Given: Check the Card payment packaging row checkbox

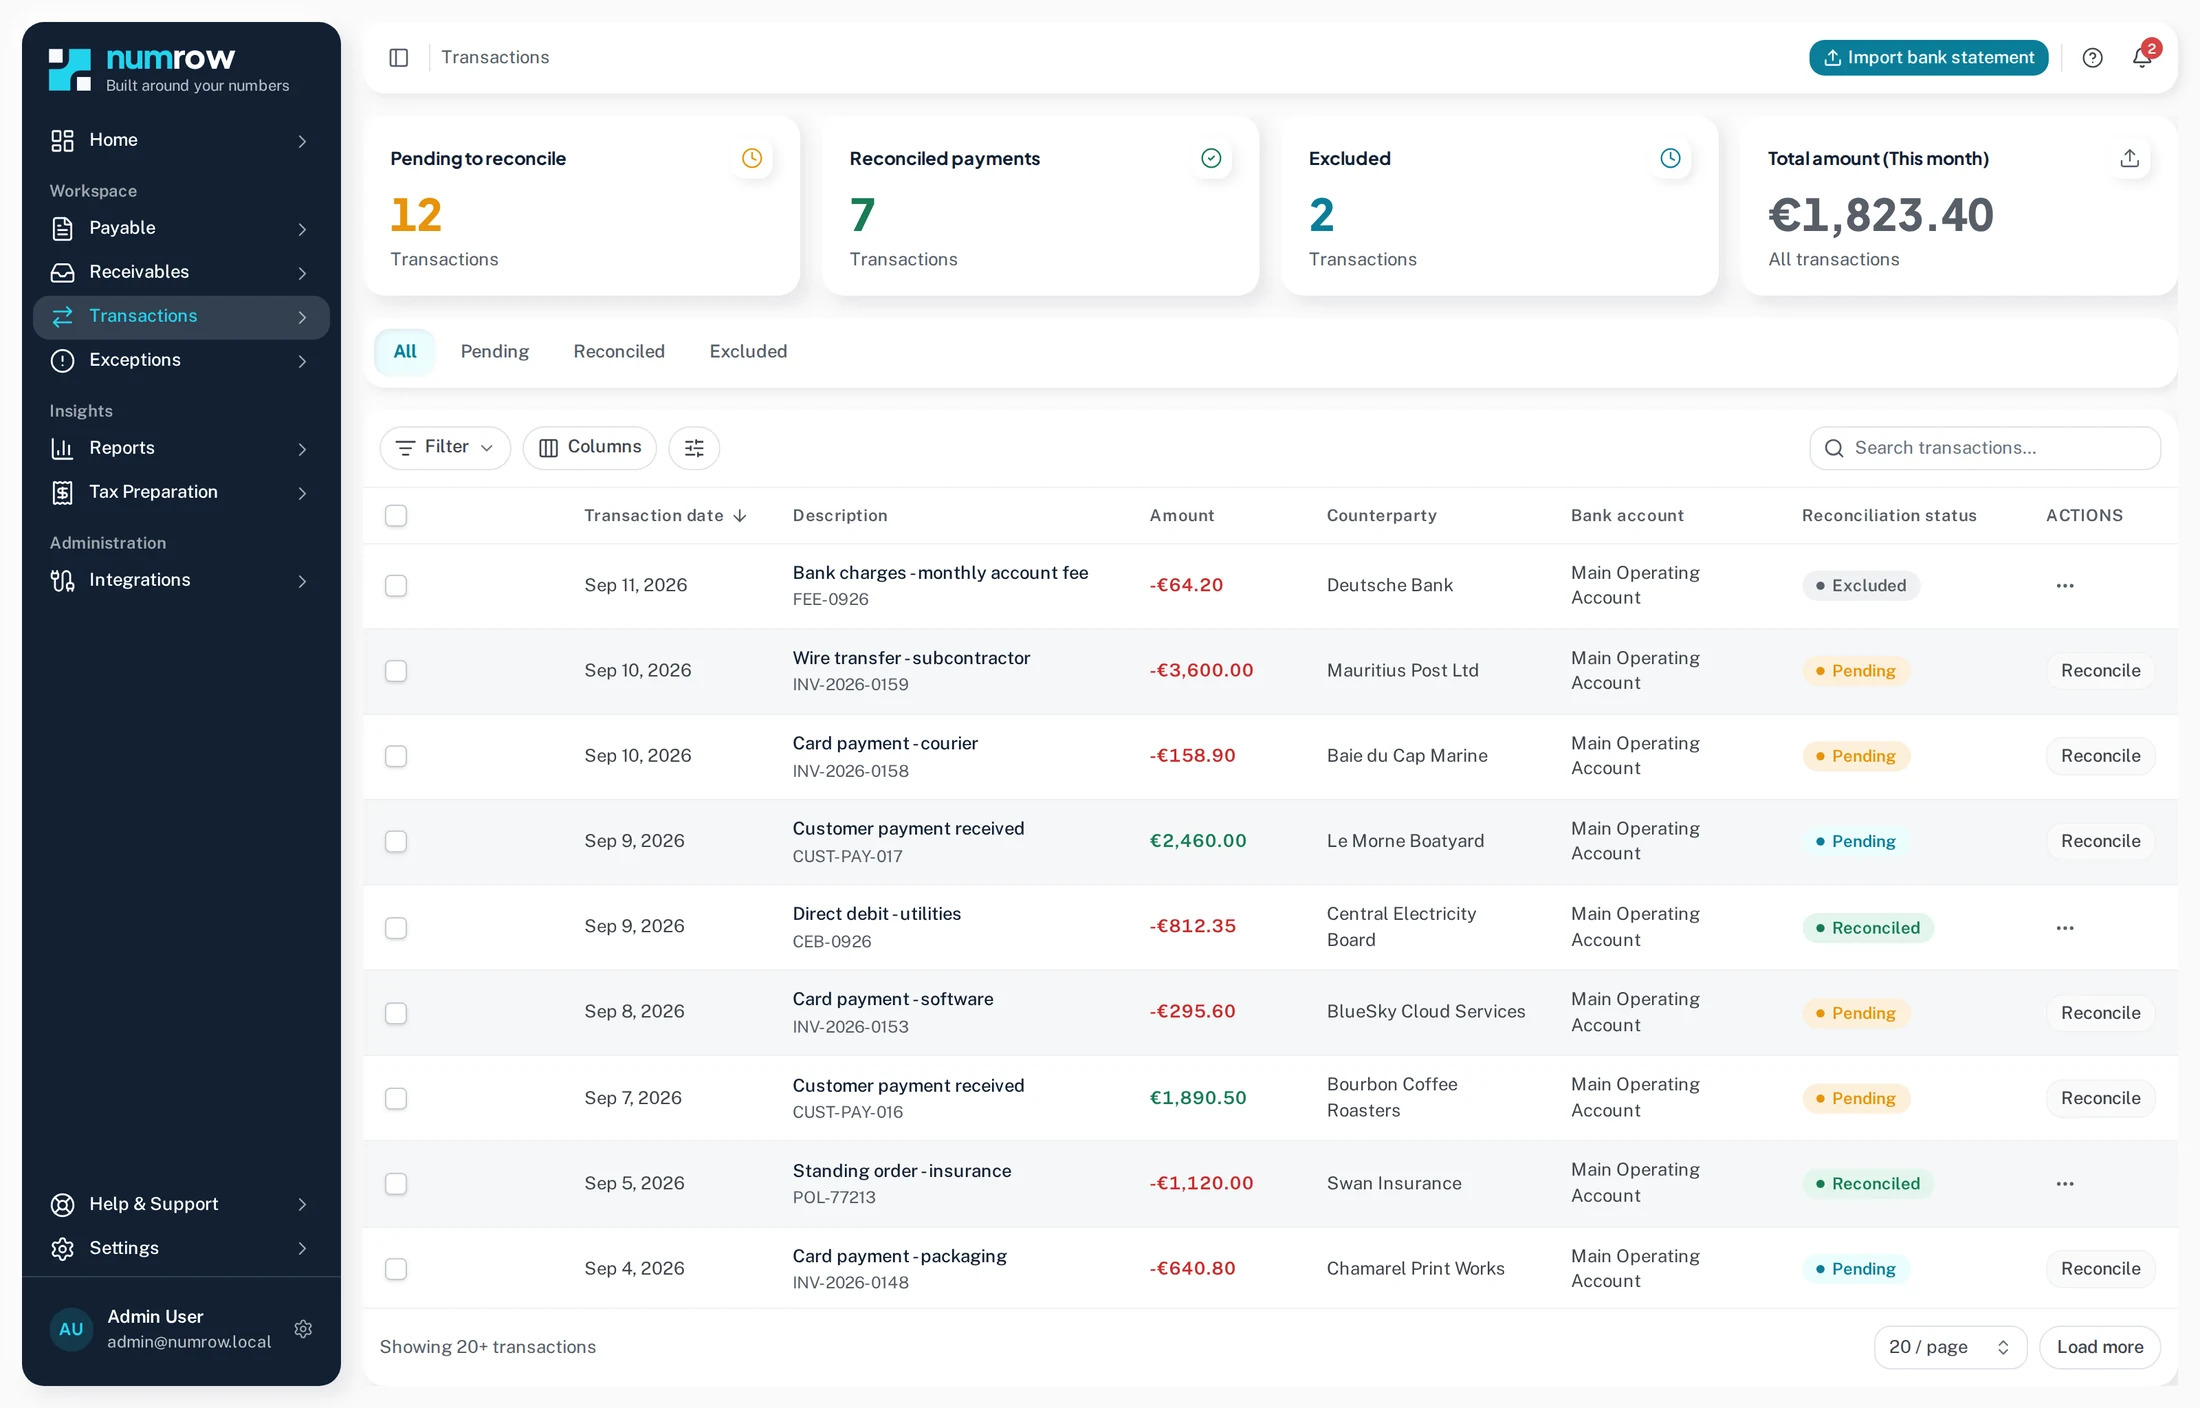Looking at the screenshot, I should point(396,1269).
